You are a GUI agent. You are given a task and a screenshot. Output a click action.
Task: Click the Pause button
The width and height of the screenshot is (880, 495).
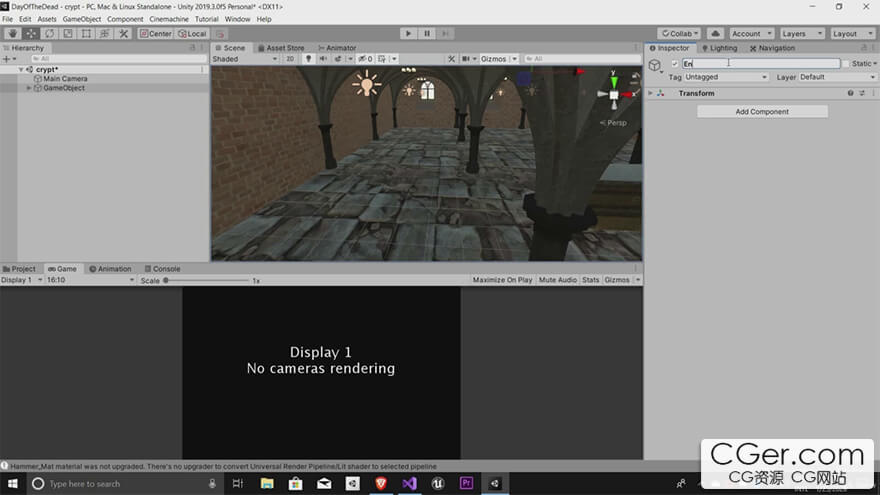pyautogui.click(x=427, y=33)
